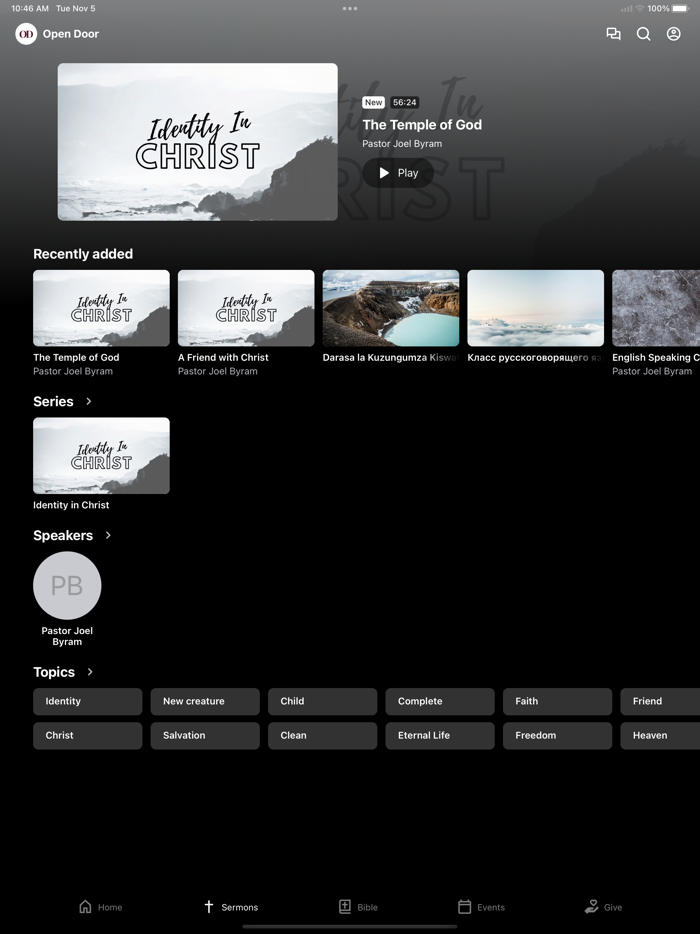The width and height of the screenshot is (700, 934).
Task: Go to the Events tab
Action: click(481, 907)
